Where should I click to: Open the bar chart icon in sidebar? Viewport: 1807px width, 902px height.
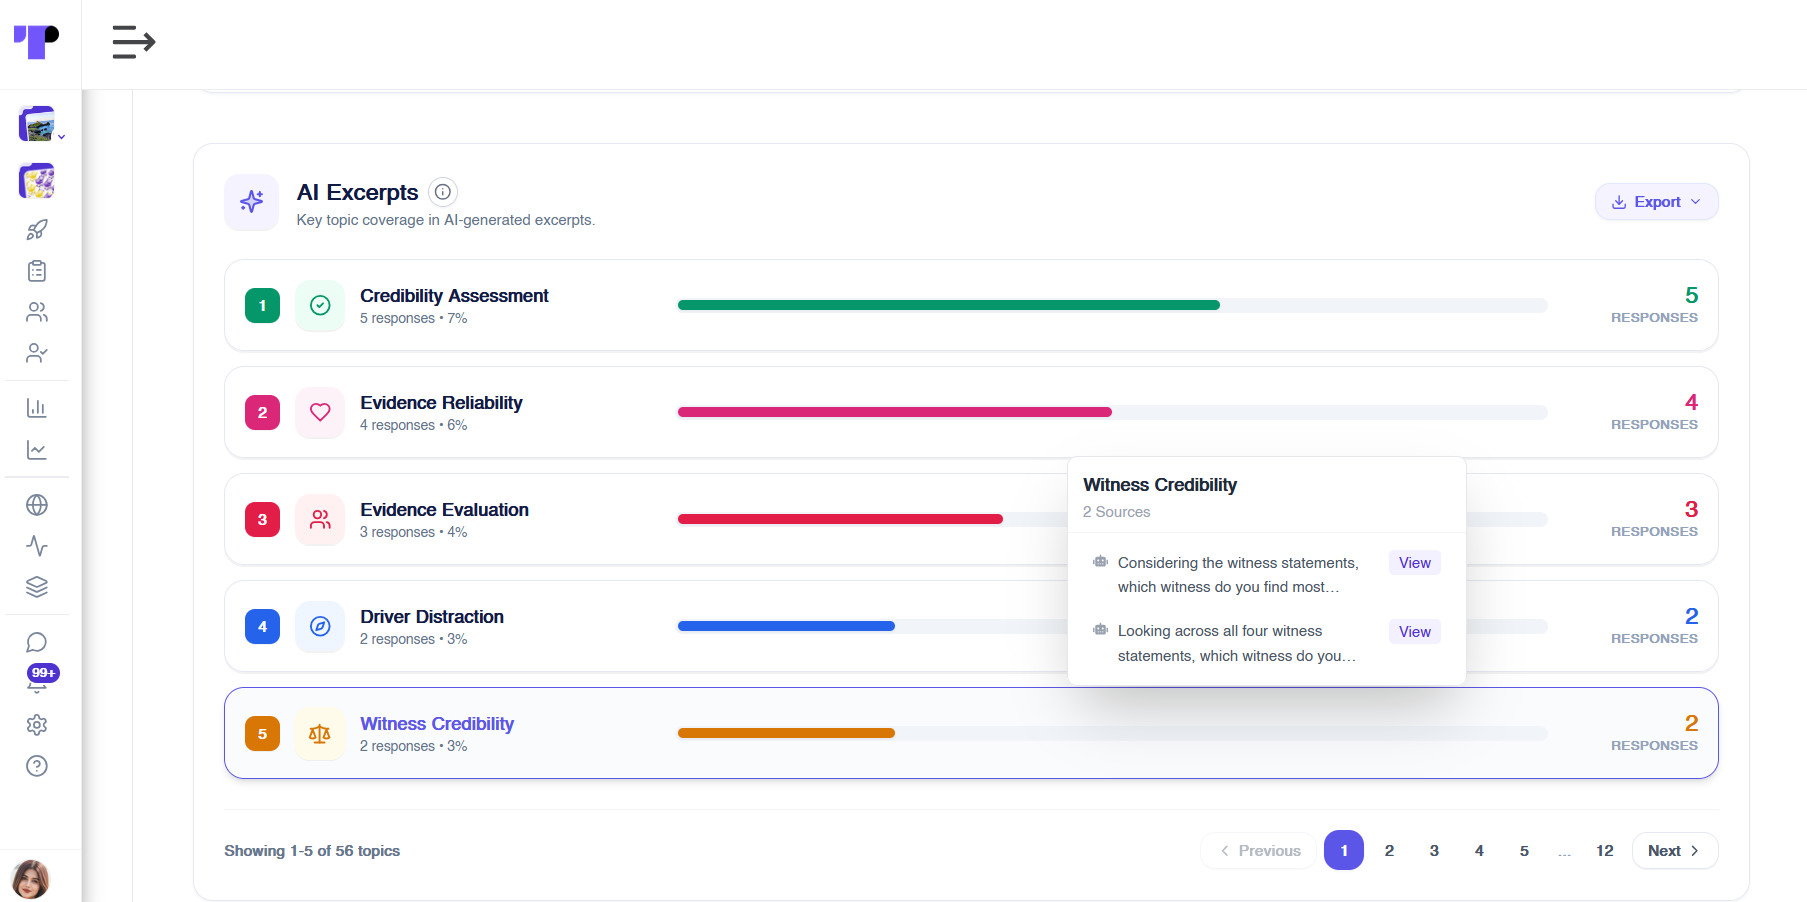(37, 408)
